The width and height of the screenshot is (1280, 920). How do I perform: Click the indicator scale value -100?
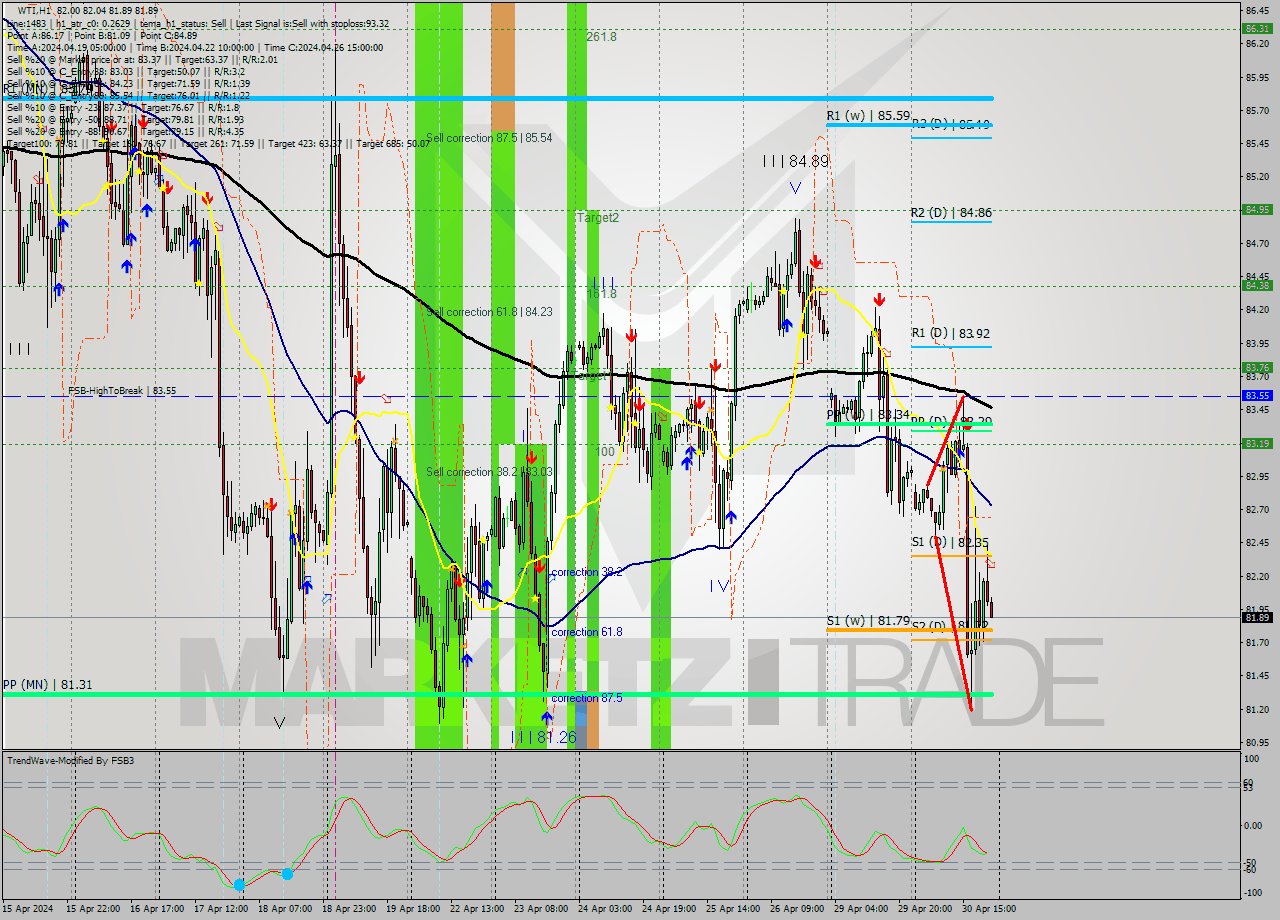click(1255, 893)
